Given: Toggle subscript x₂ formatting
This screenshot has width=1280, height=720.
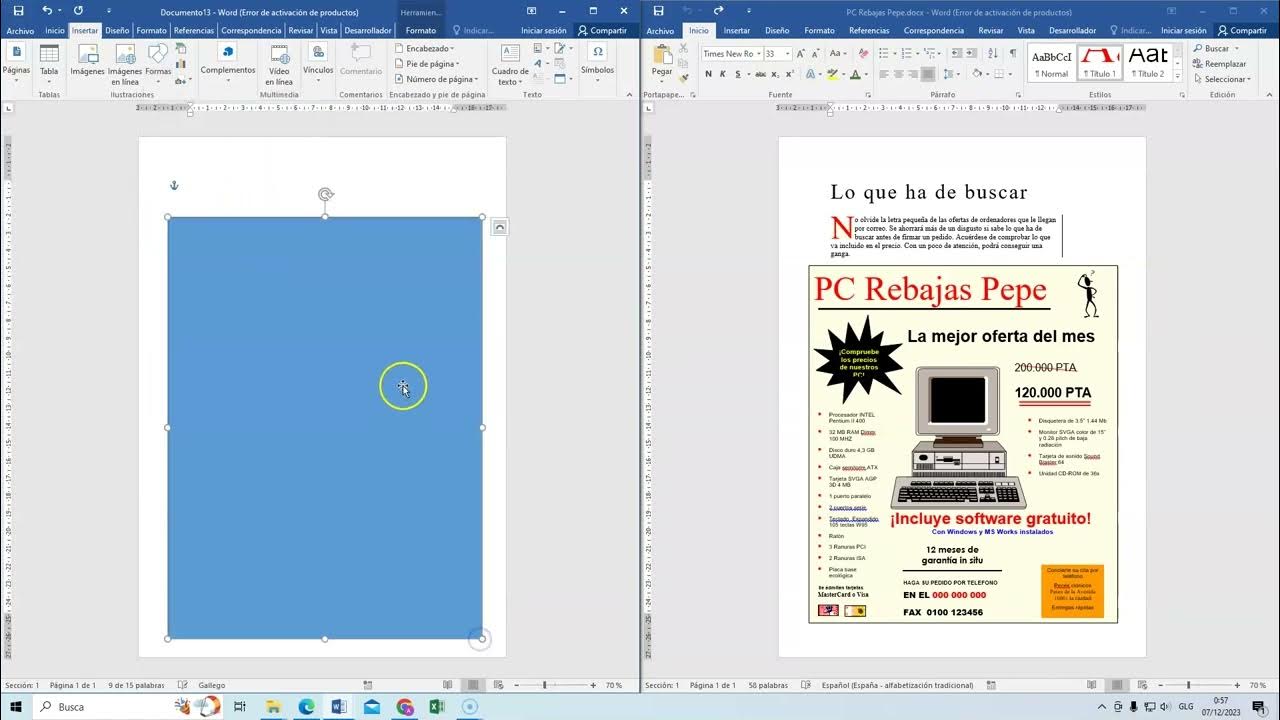Looking at the screenshot, I should point(775,74).
